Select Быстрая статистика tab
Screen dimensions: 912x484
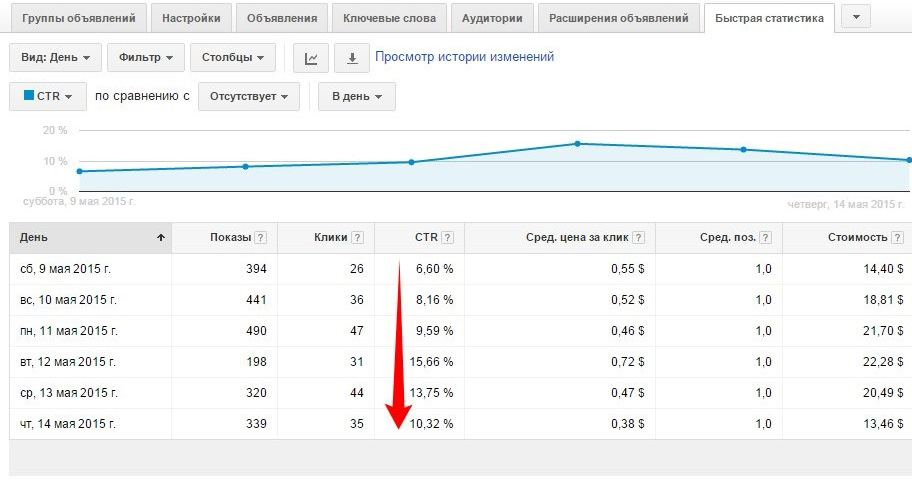coord(770,18)
